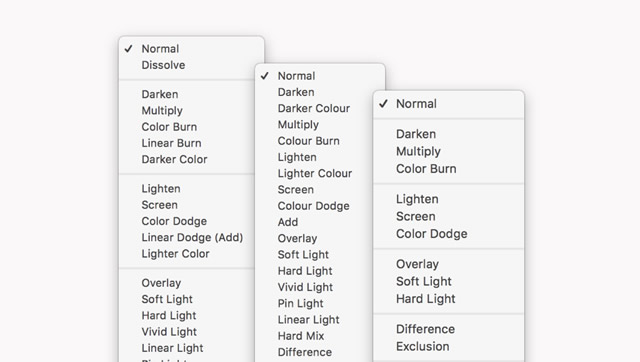
Task: Choose Vivid Light in the left menu
Action: (x=169, y=332)
